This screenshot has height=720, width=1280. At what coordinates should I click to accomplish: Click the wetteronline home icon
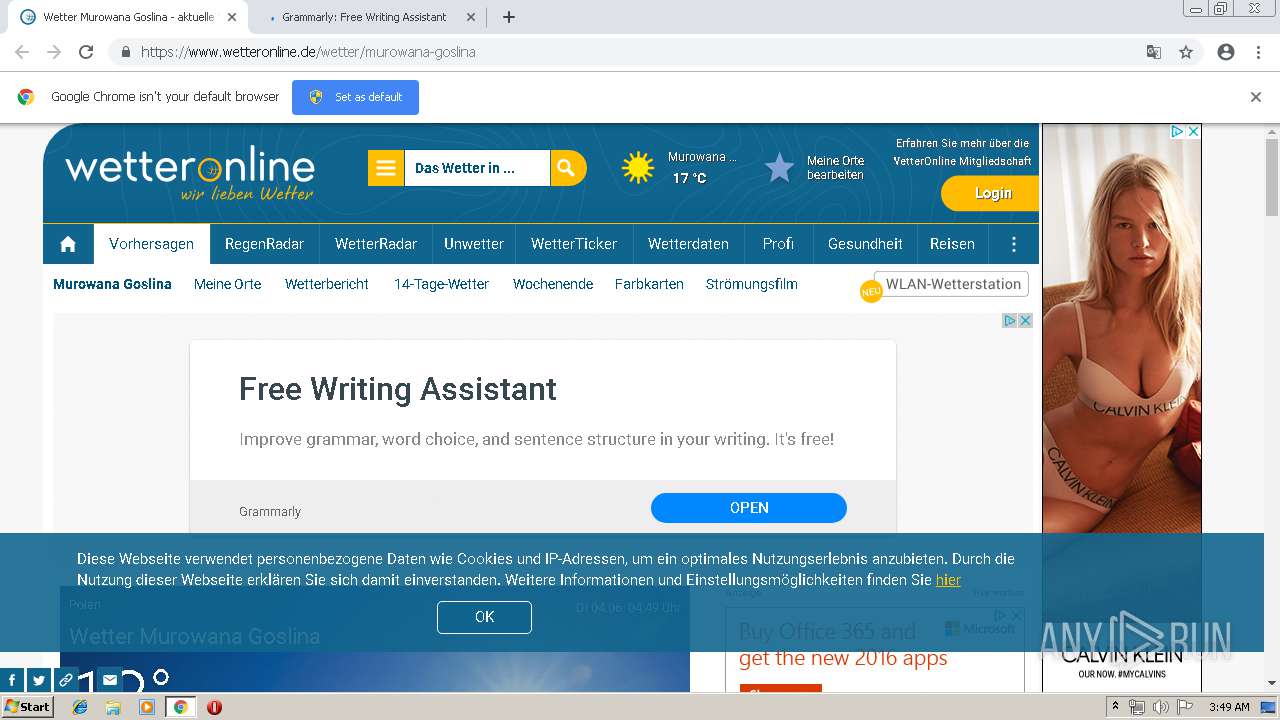[68, 244]
